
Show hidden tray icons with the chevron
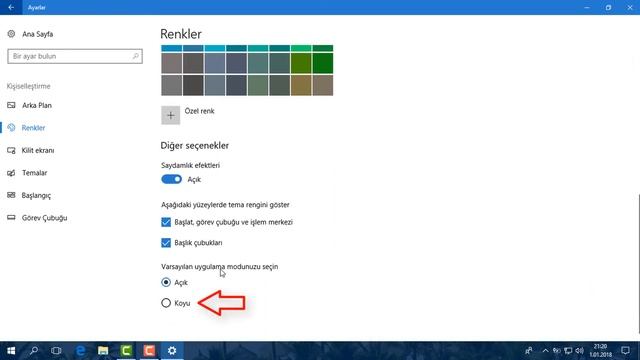[545, 351]
